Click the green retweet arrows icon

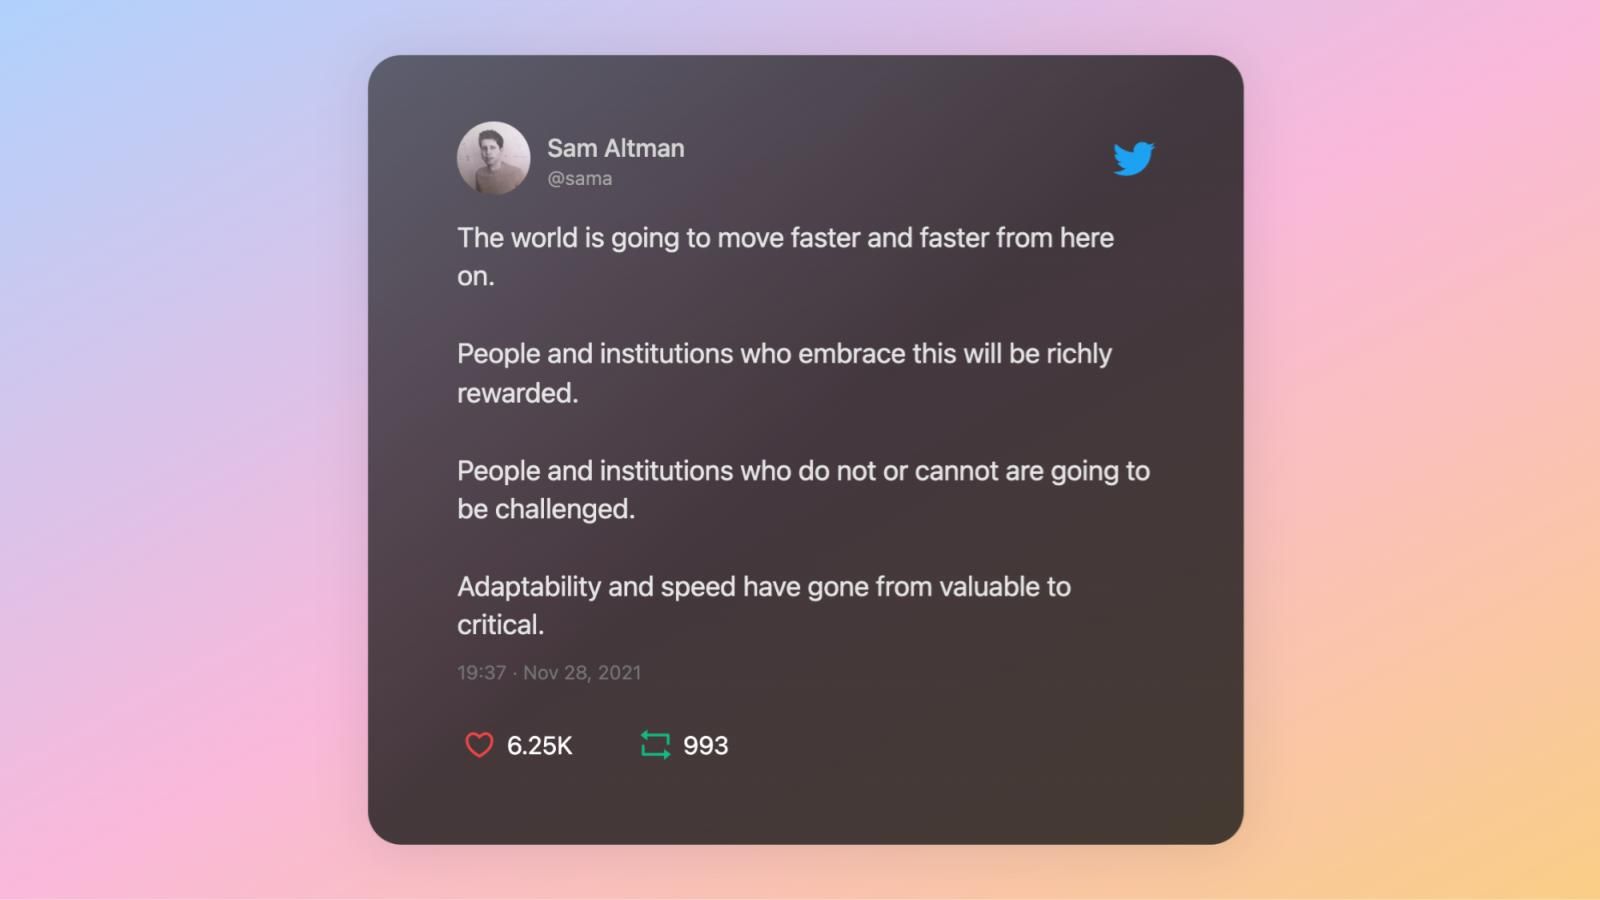point(655,745)
